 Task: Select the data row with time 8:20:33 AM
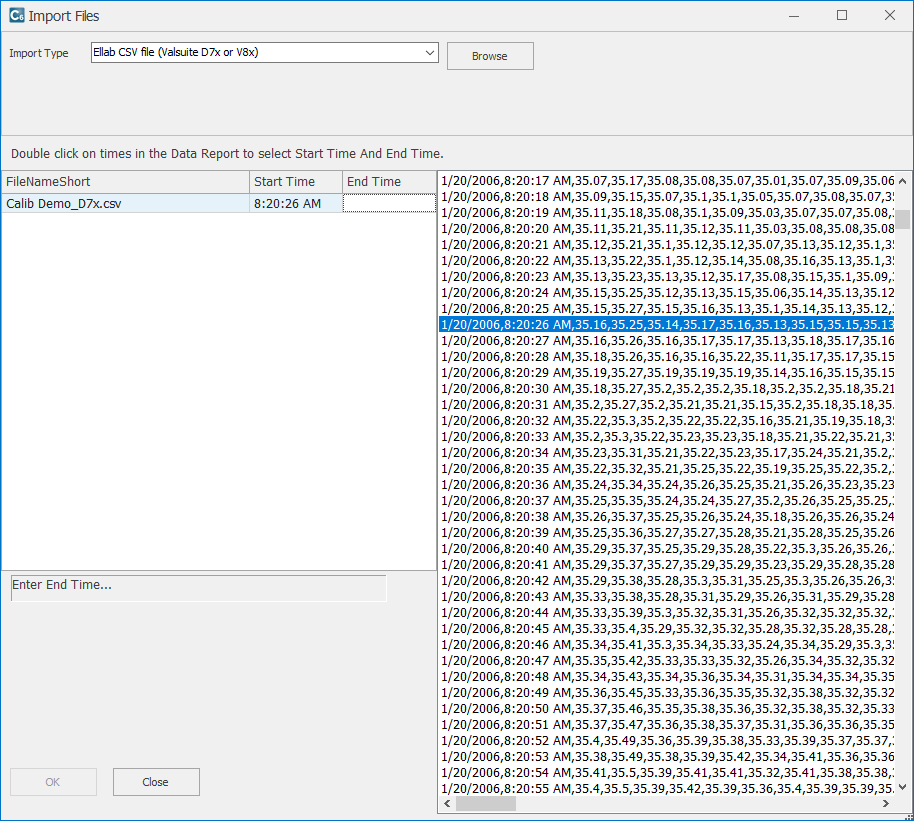tap(667, 437)
